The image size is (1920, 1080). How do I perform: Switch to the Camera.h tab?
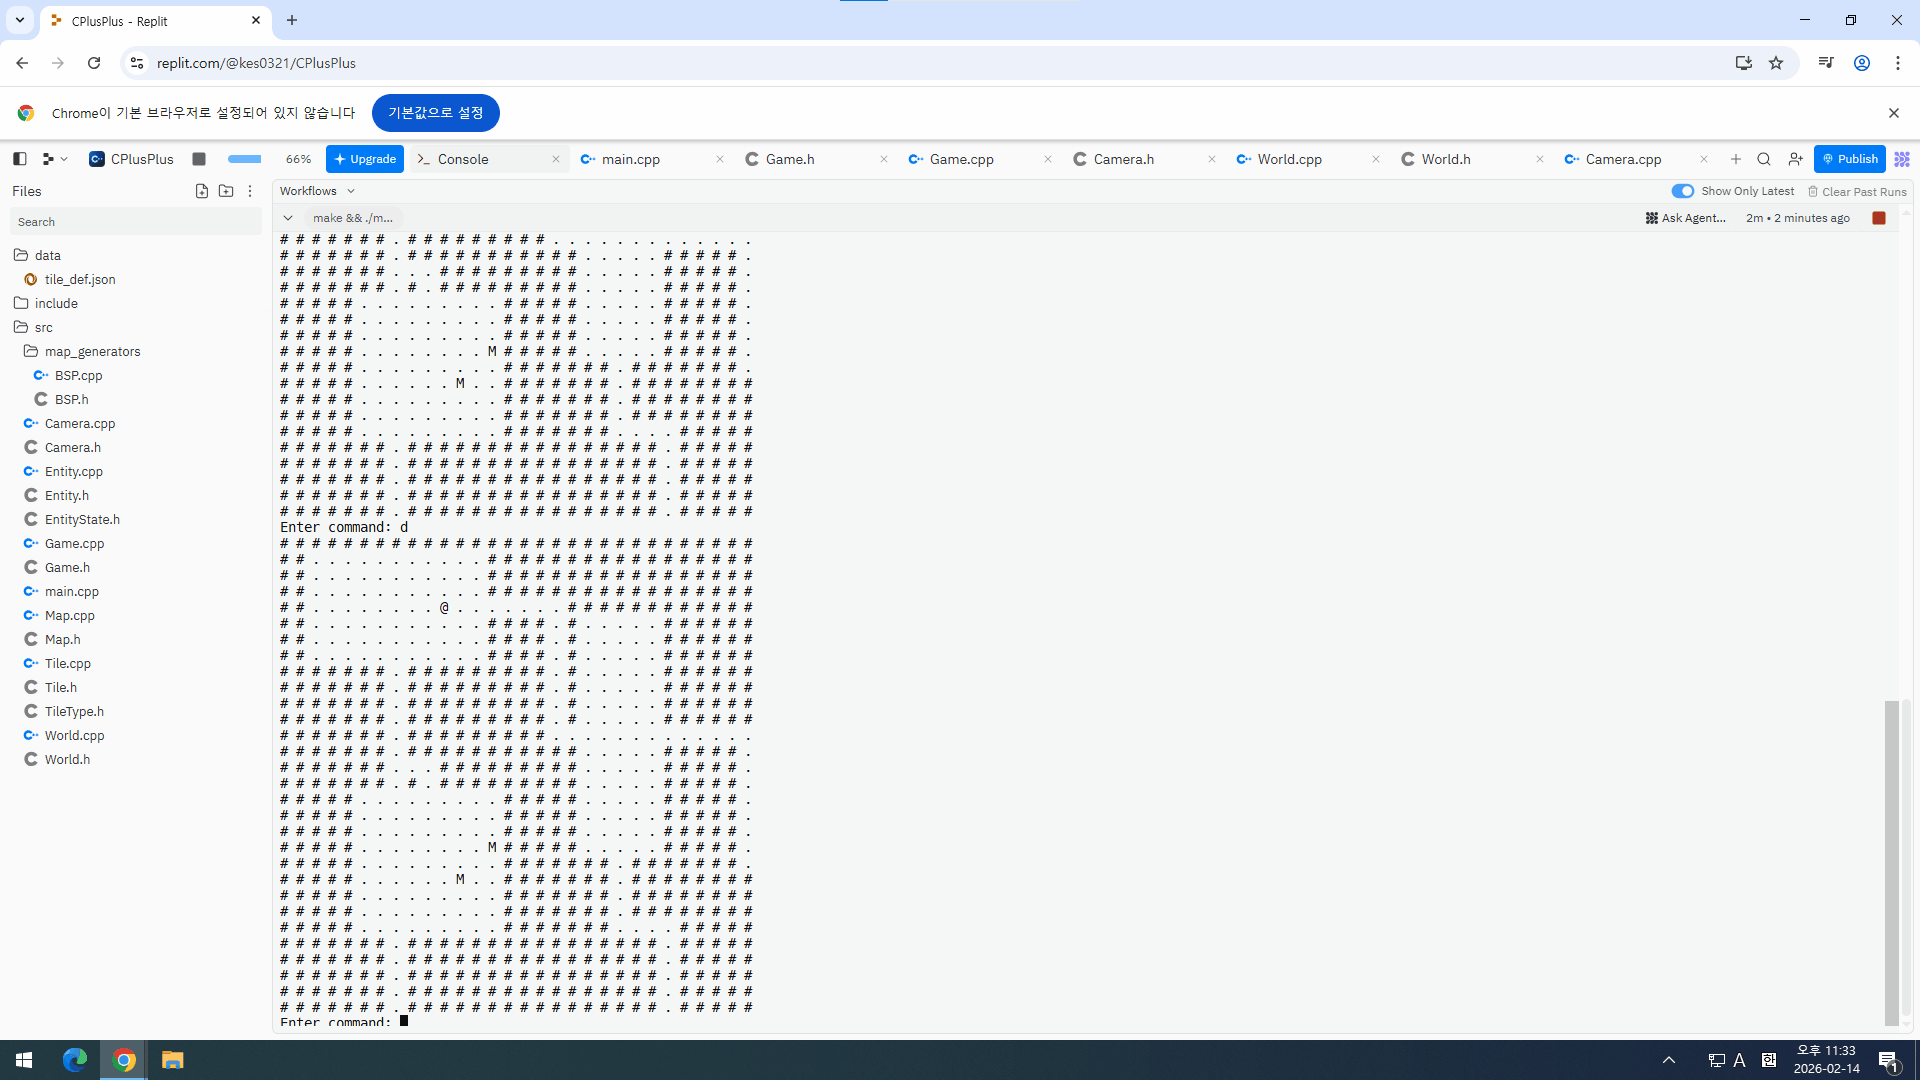pyautogui.click(x=1123, y=159)
